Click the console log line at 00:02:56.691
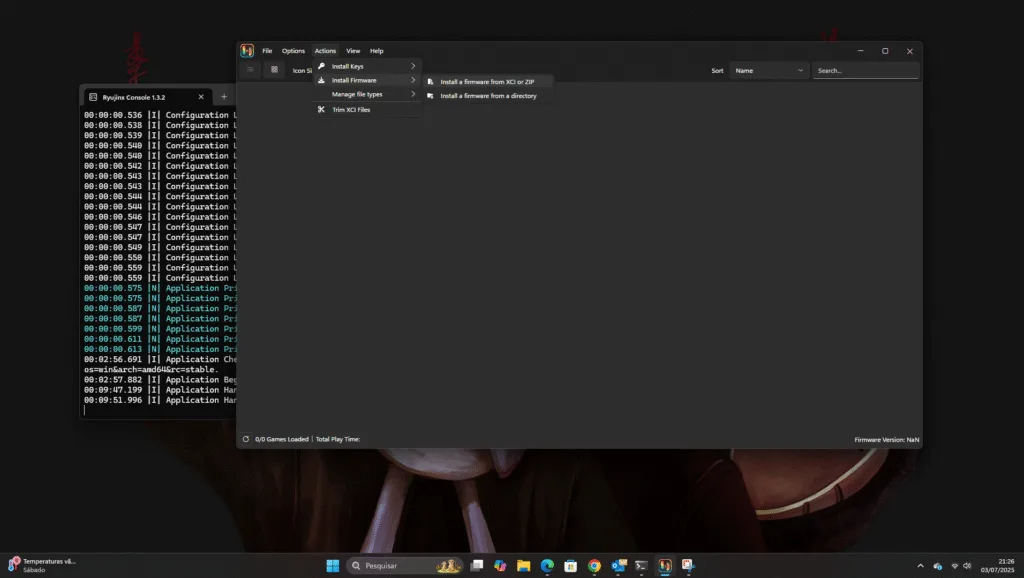 click(160, 360)
